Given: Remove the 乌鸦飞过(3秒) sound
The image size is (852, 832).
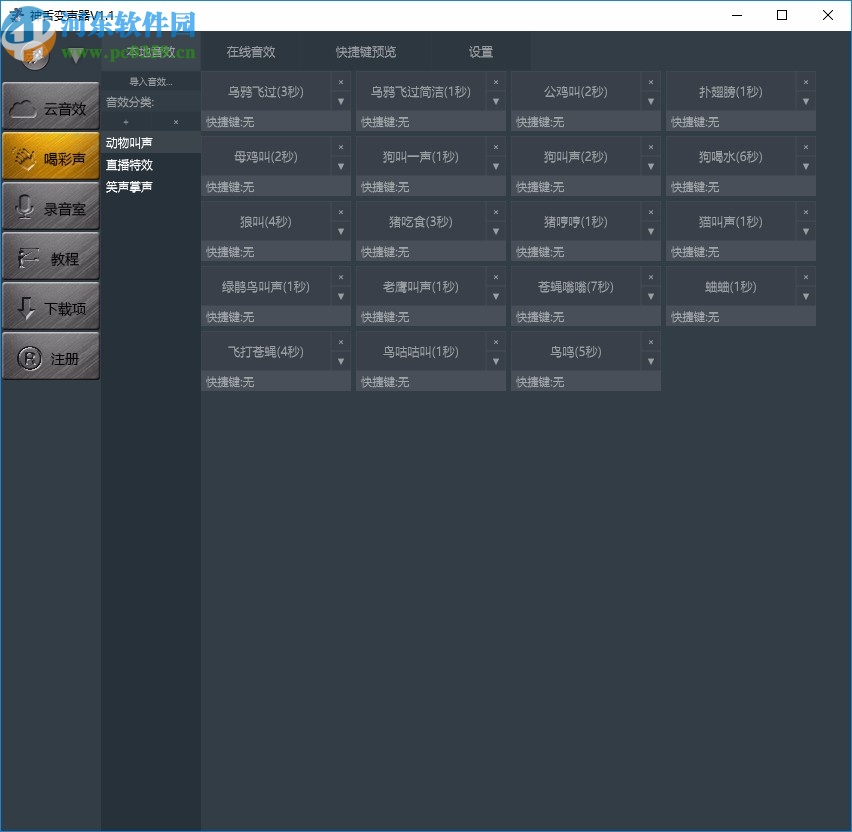Looking at the screenshot, I should pos(341,82).
